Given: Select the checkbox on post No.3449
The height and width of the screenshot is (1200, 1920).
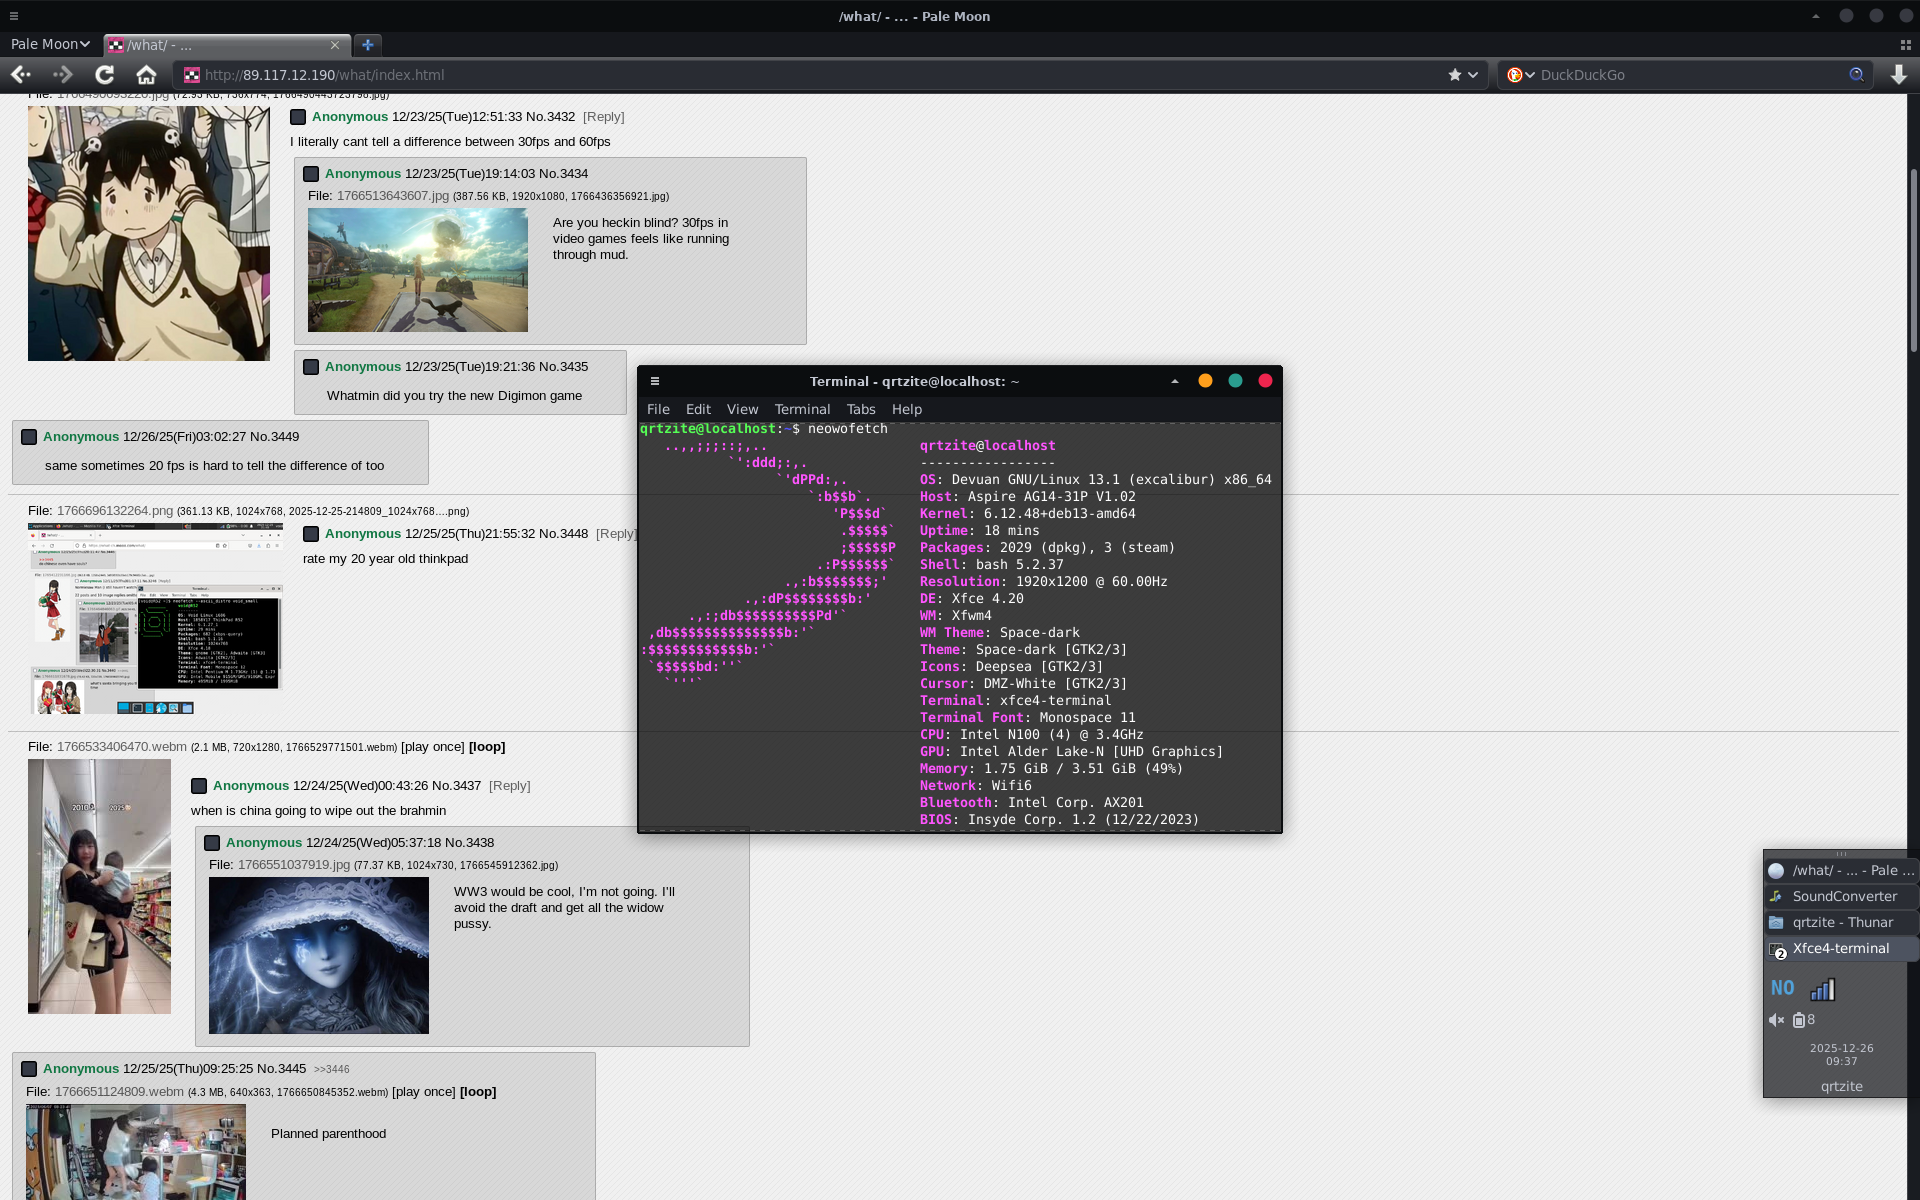Looking at the screenshot, I should [x=29, y=437].
